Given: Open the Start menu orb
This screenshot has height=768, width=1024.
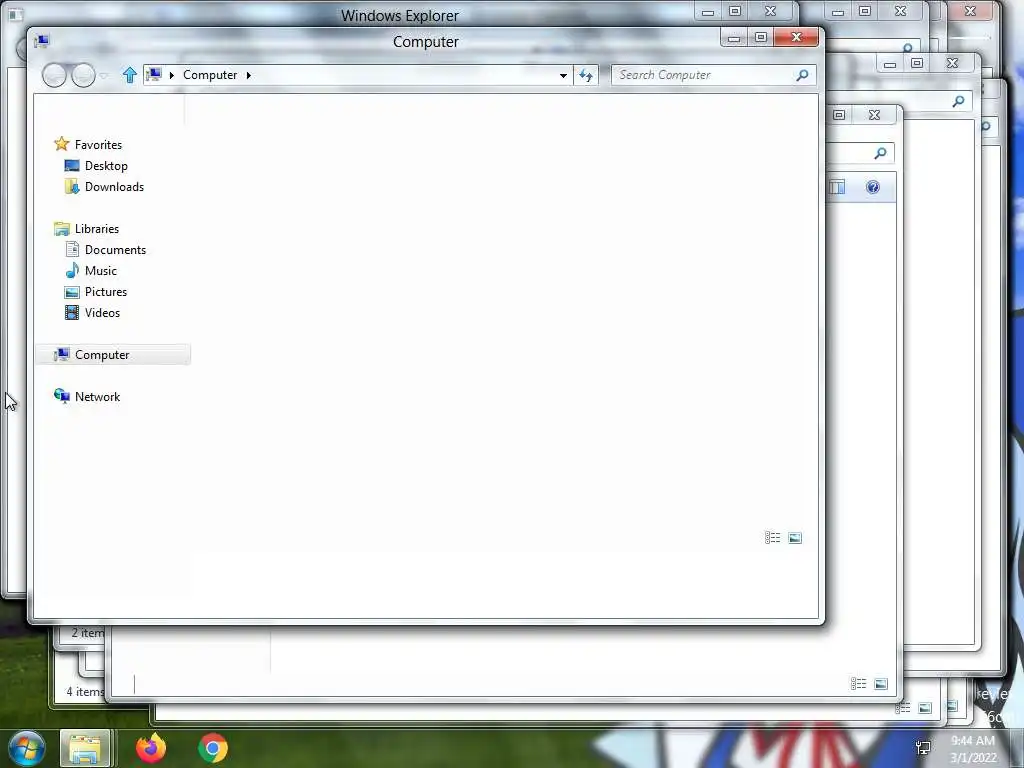Looking at the screenshot, I should [26, 748].
